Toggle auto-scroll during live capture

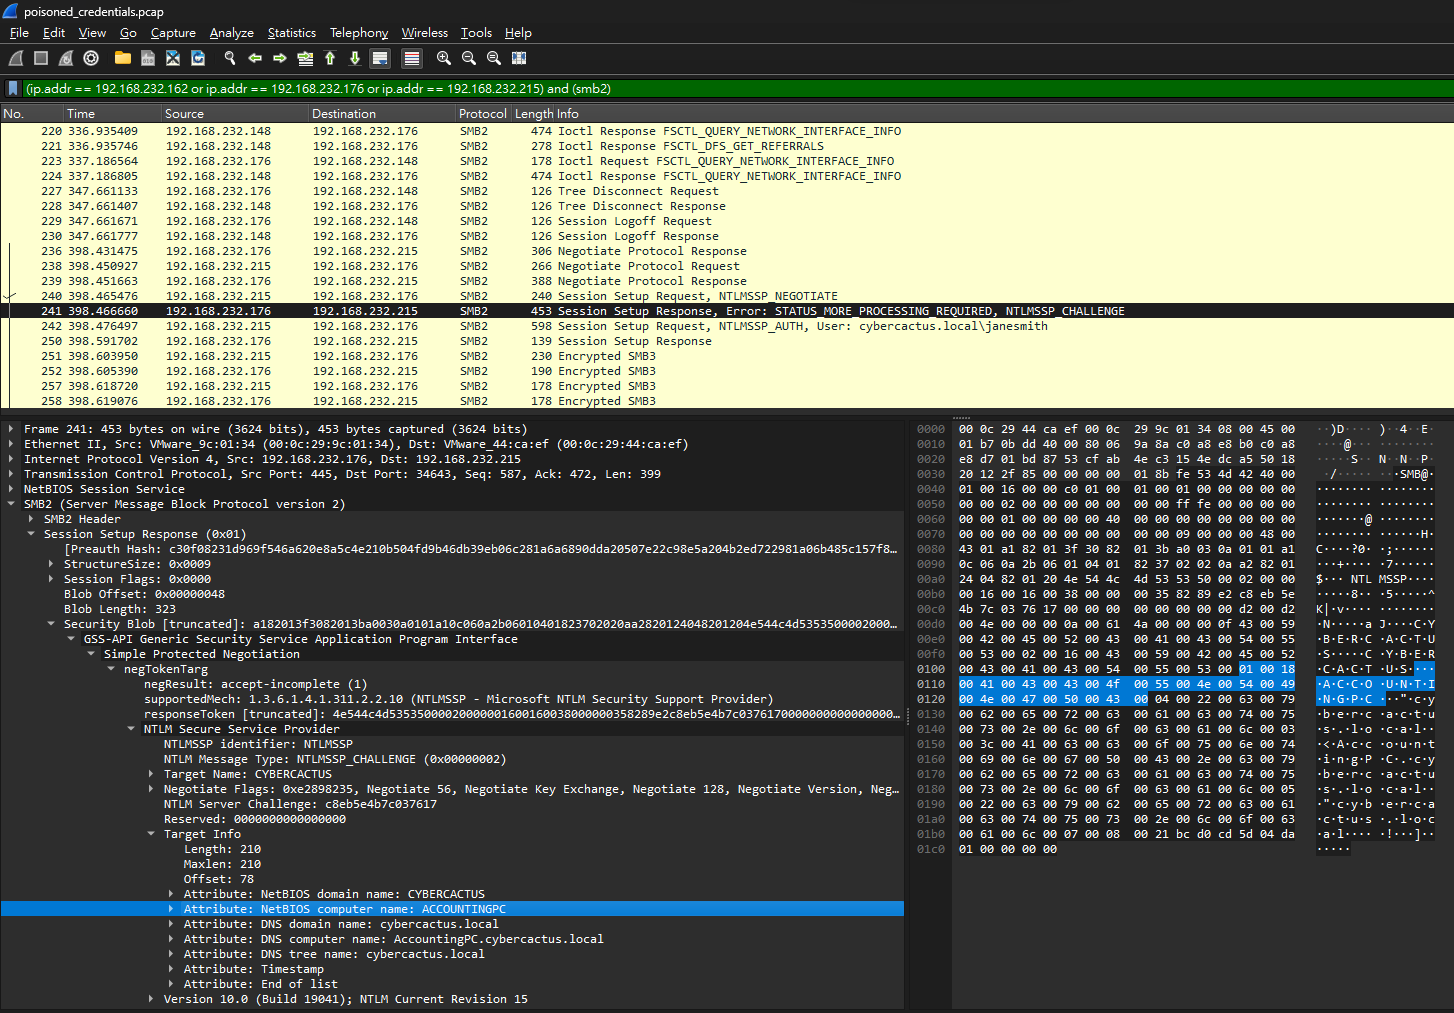pos(380,58)
